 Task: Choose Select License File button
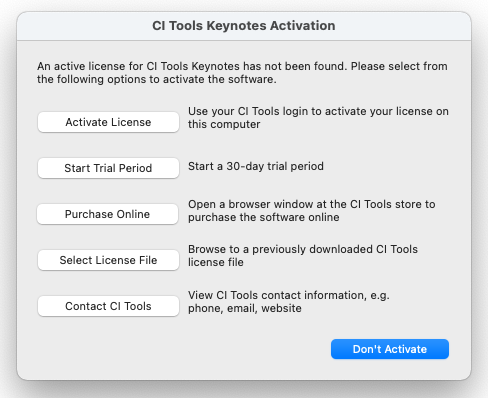click(108, 260)
